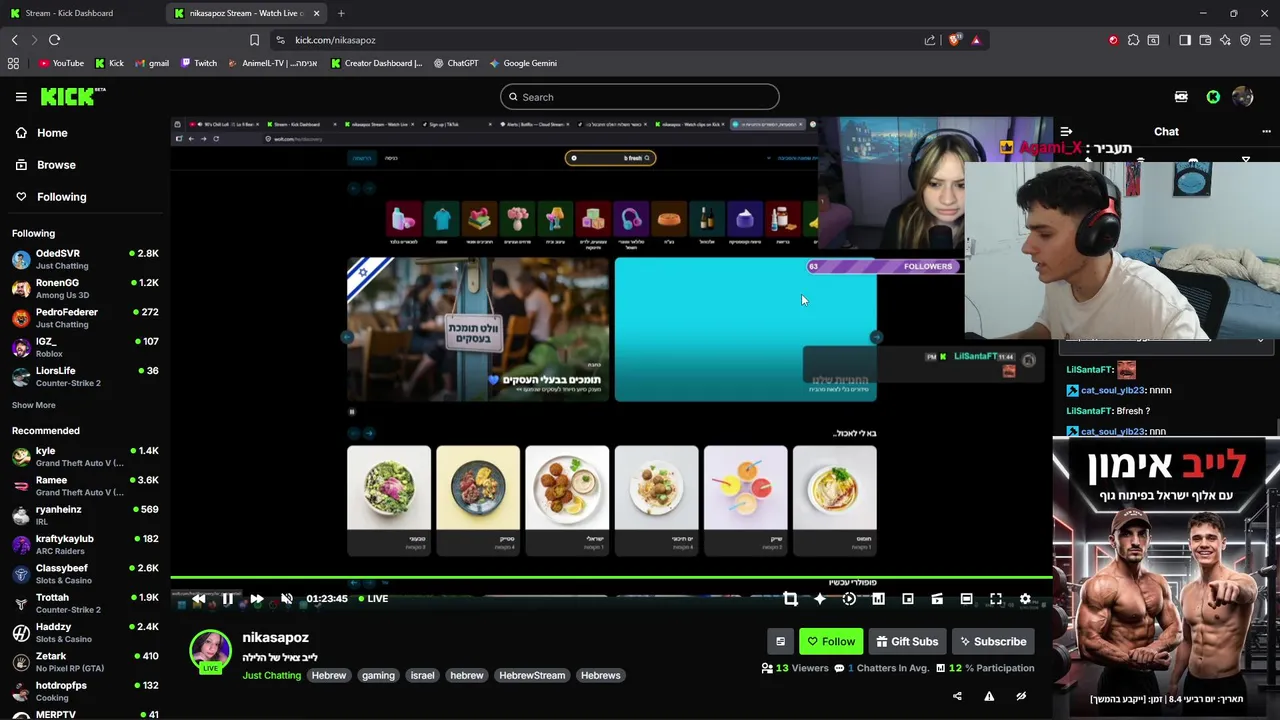Open the ChatGPT bookmark
Screen dimensions: 1280x720
pos(456,63)
